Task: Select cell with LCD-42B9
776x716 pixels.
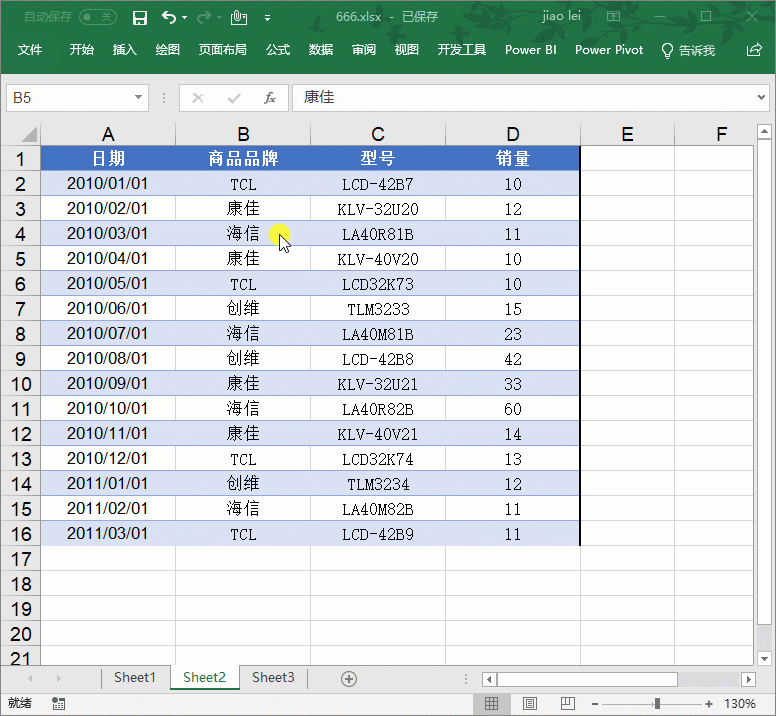Action: click(378, 534)
